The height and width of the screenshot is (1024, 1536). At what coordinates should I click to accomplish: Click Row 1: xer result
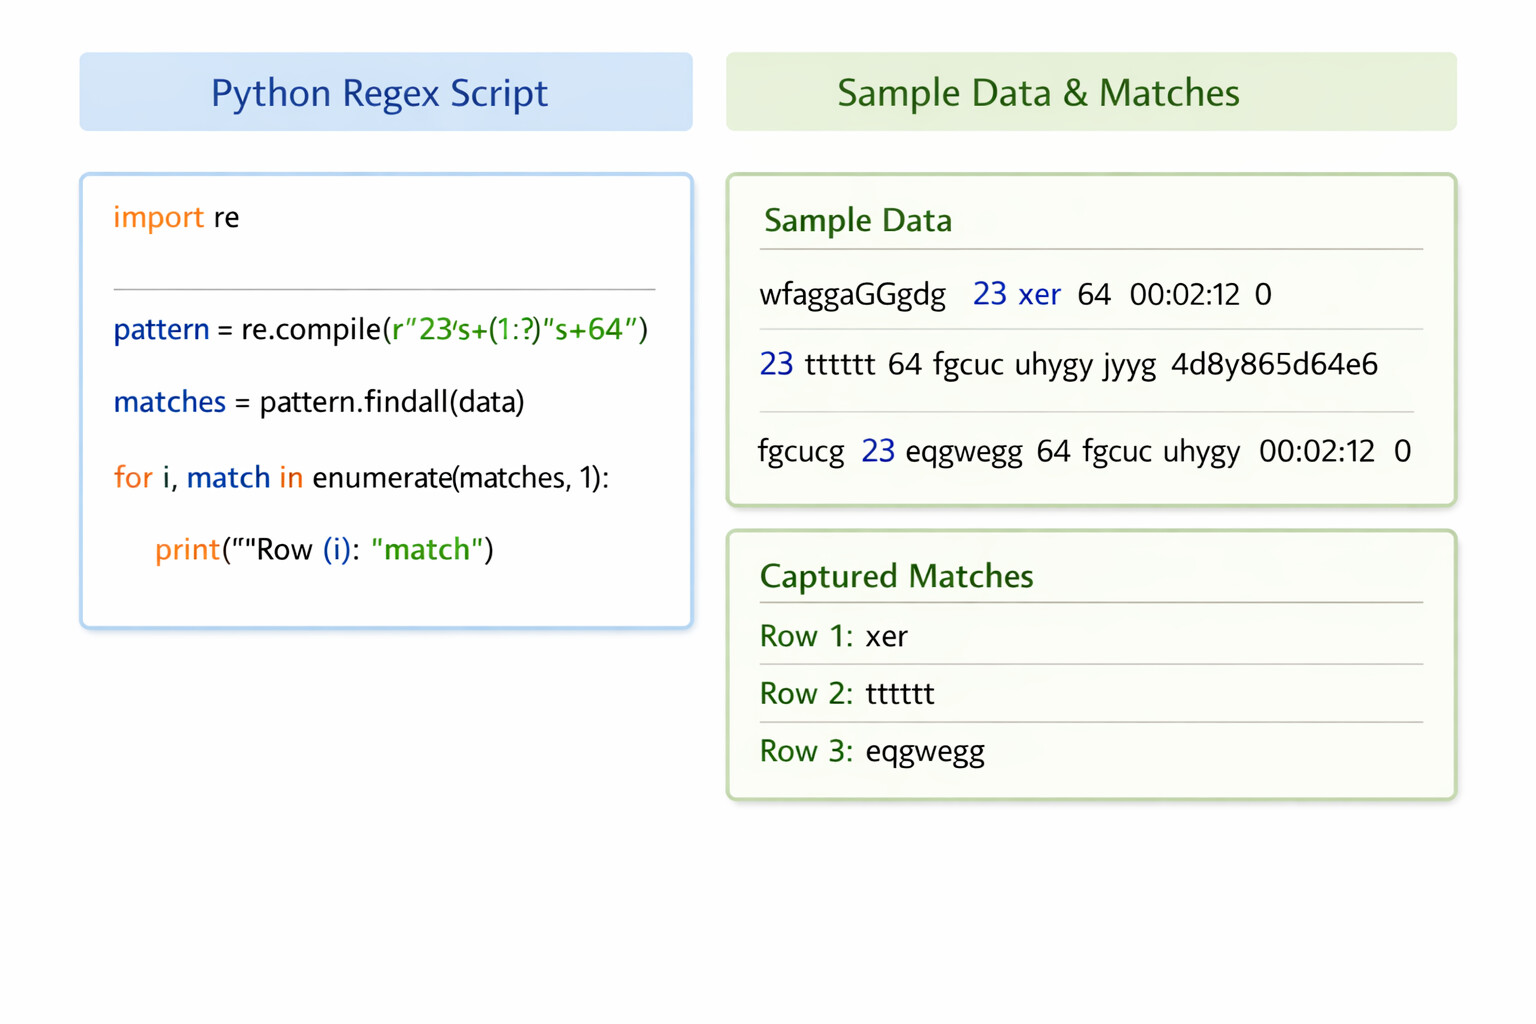(833, 636)
